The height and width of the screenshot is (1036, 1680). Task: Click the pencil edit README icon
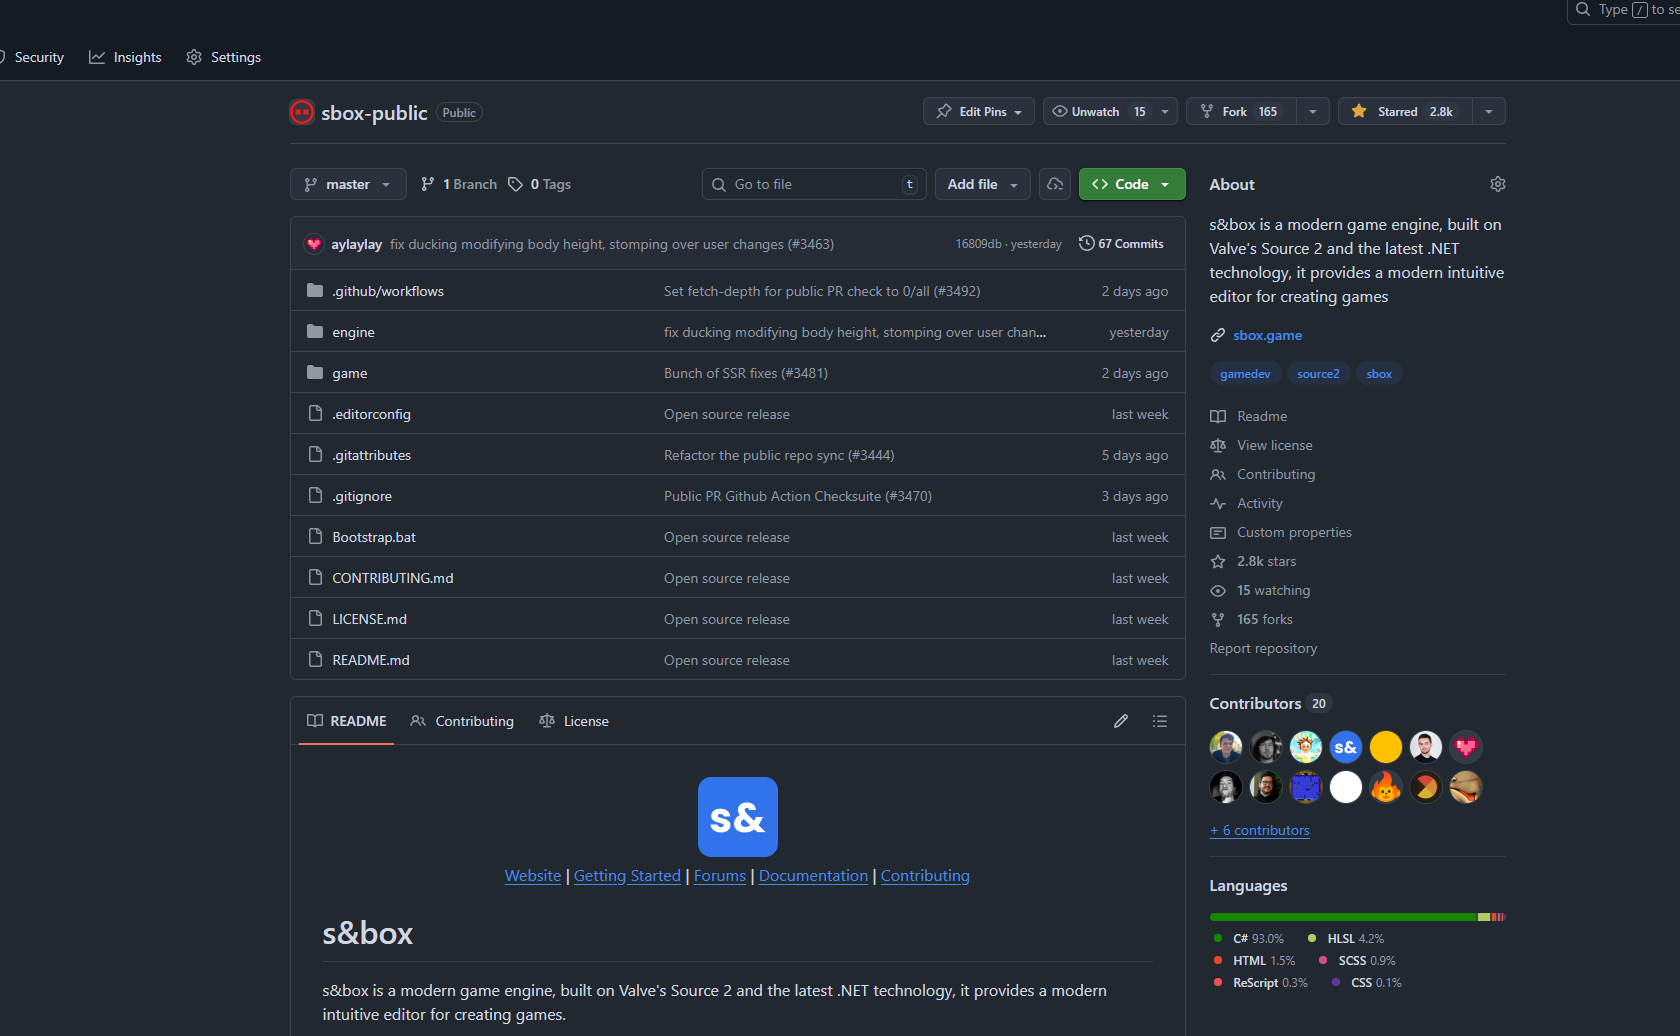1121,721
